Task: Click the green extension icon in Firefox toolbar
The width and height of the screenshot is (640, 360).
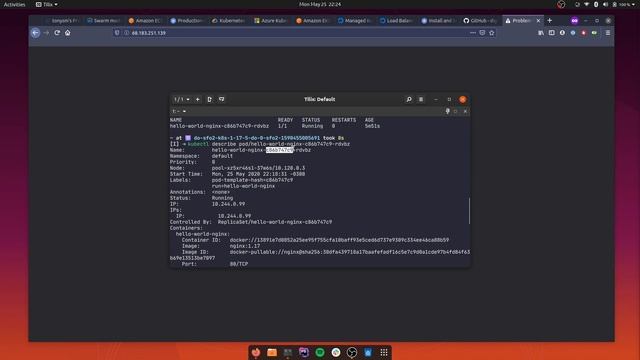Action: (594, 33)
